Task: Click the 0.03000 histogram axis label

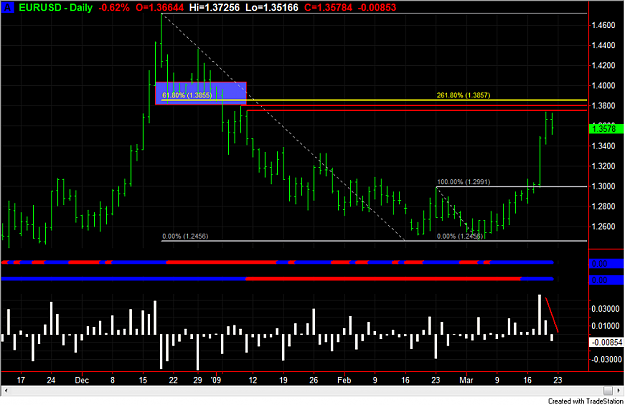Action: 605,309
